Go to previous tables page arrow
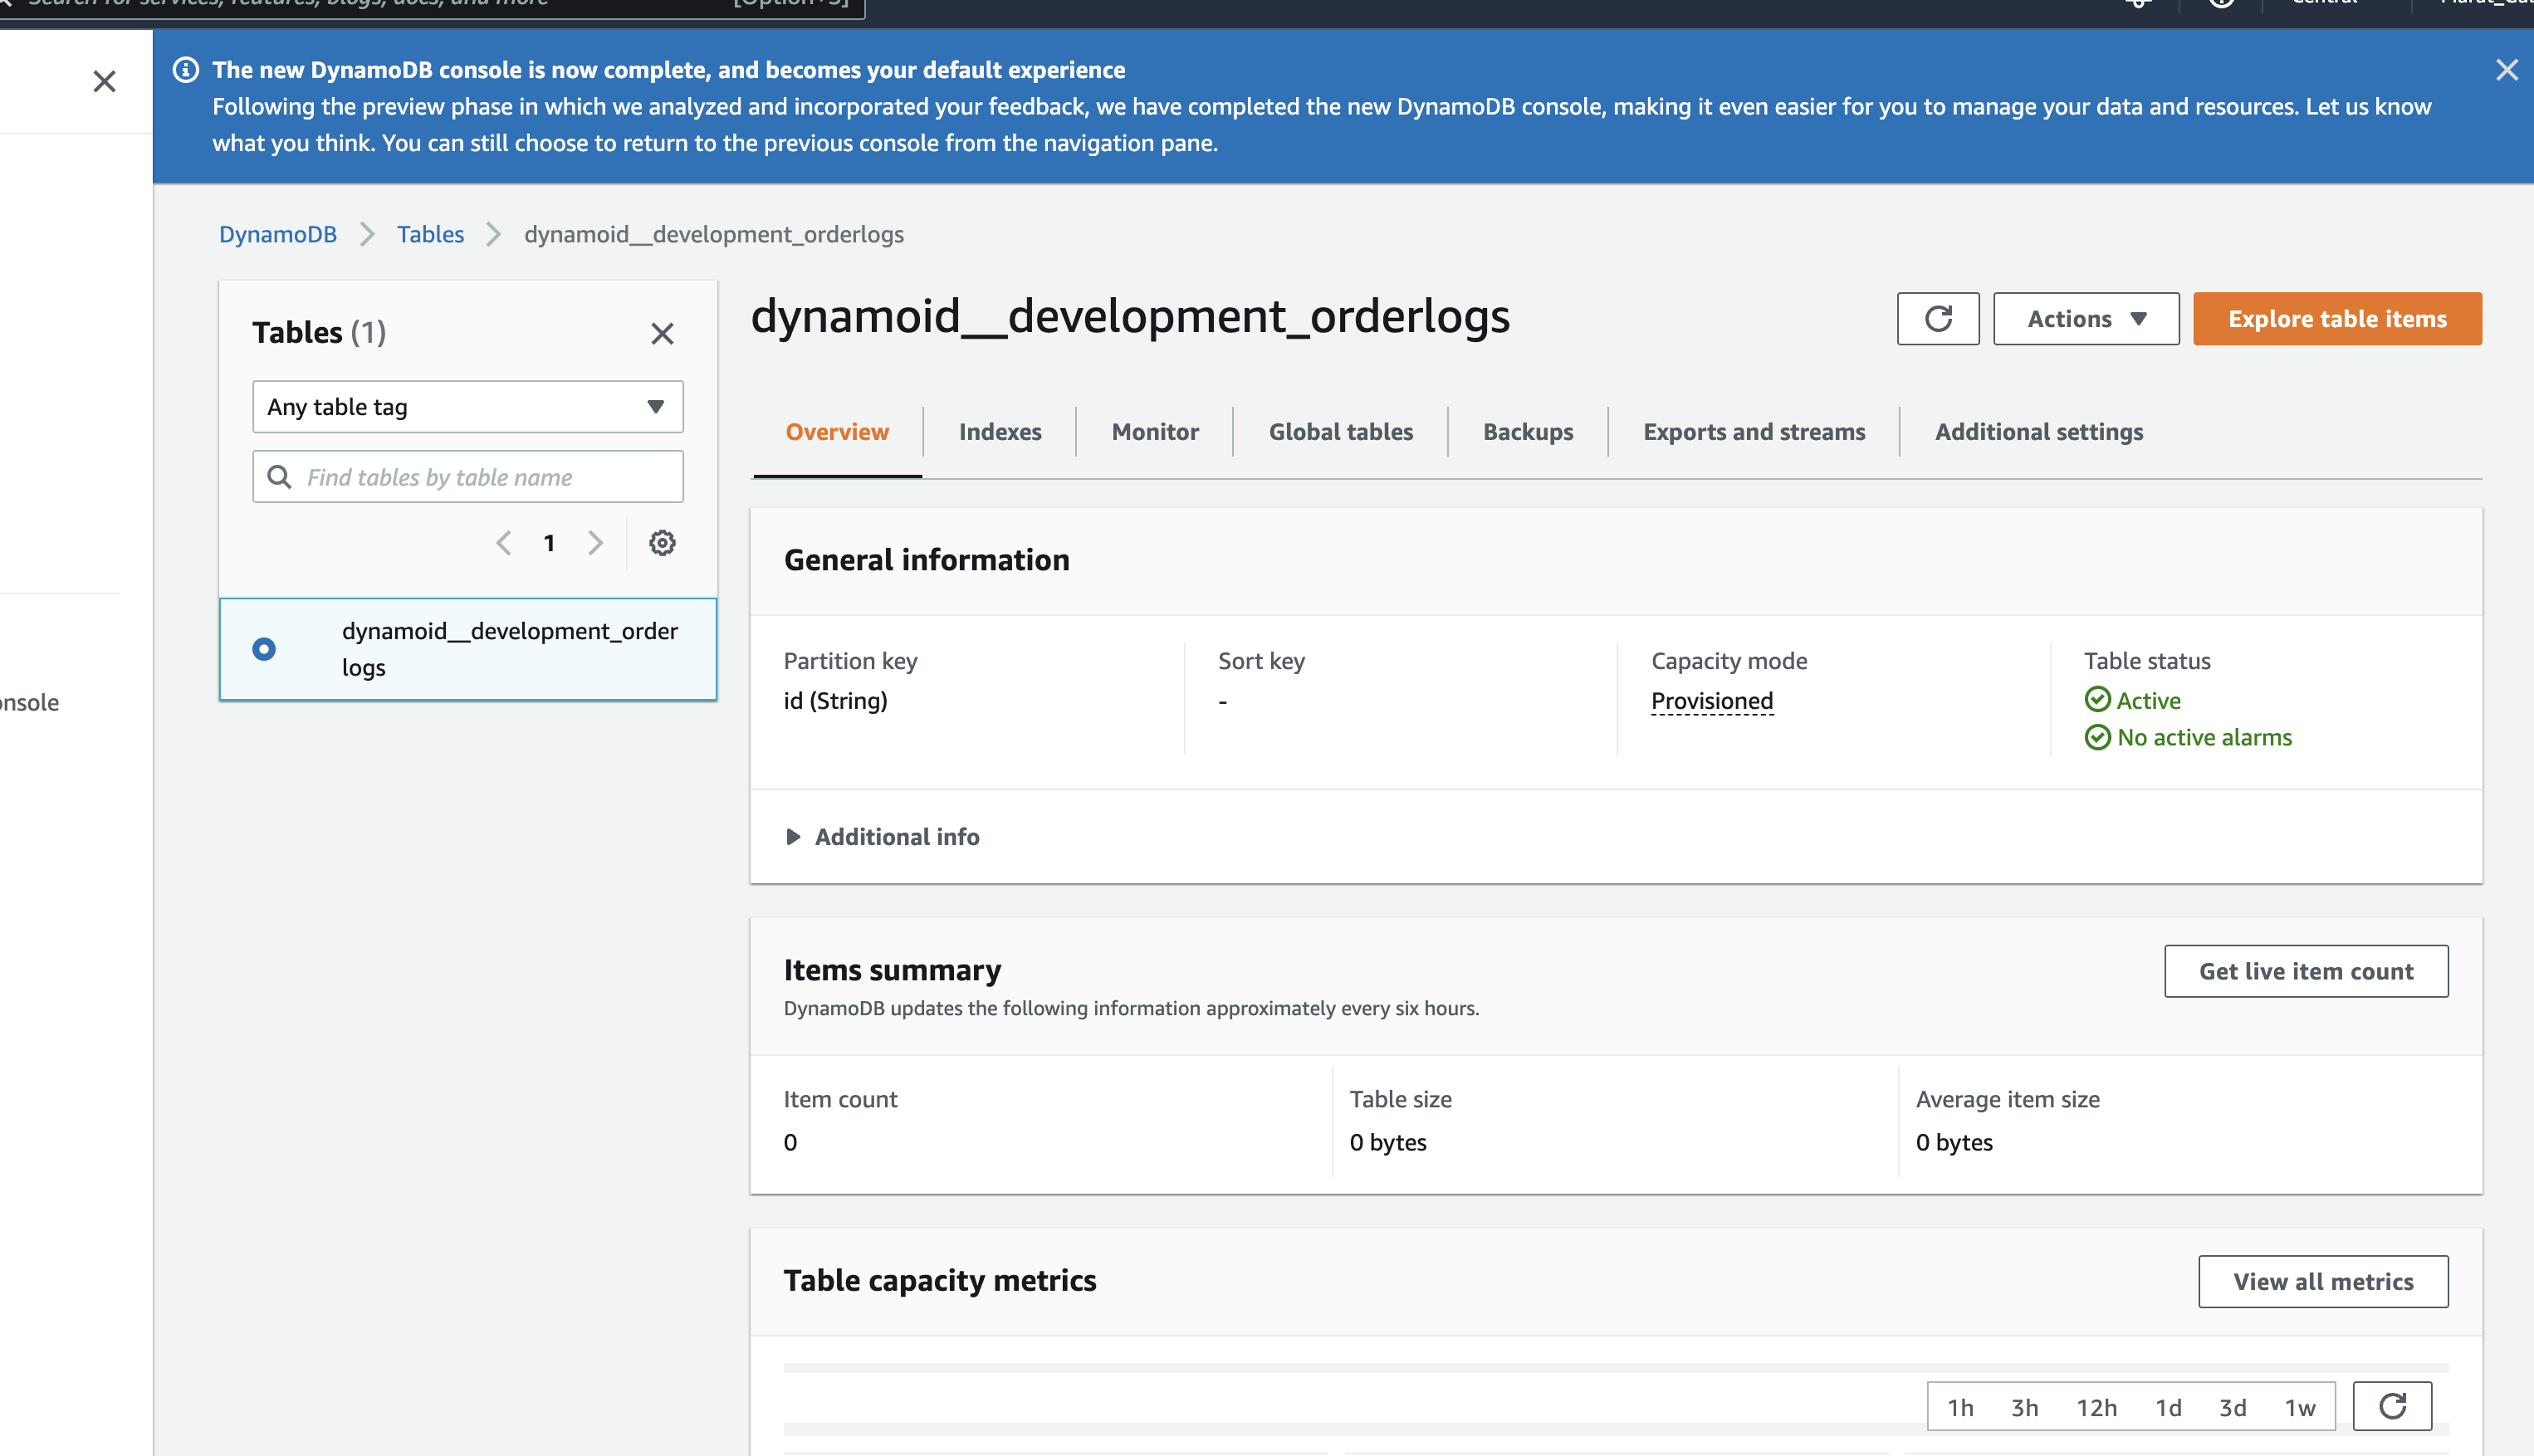The height and width of the screenshot is (1456, 2534). (x=504, y=543)
